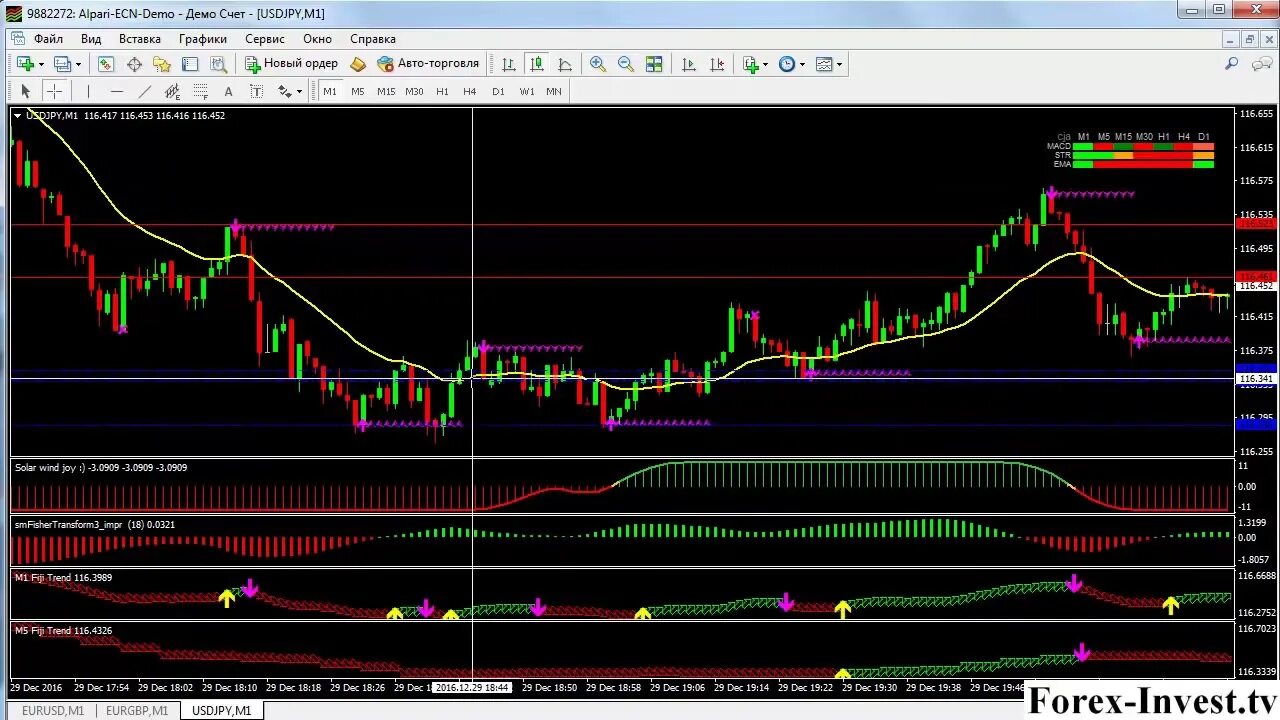The image size is (1280, 720).
Task: Open the Окно menu
Action: pos(317,39)
